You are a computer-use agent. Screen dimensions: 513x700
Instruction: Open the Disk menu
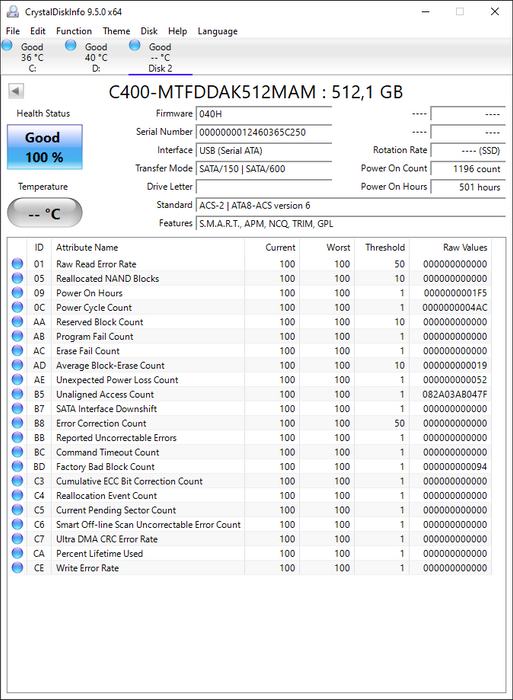[x=149, y=31]
